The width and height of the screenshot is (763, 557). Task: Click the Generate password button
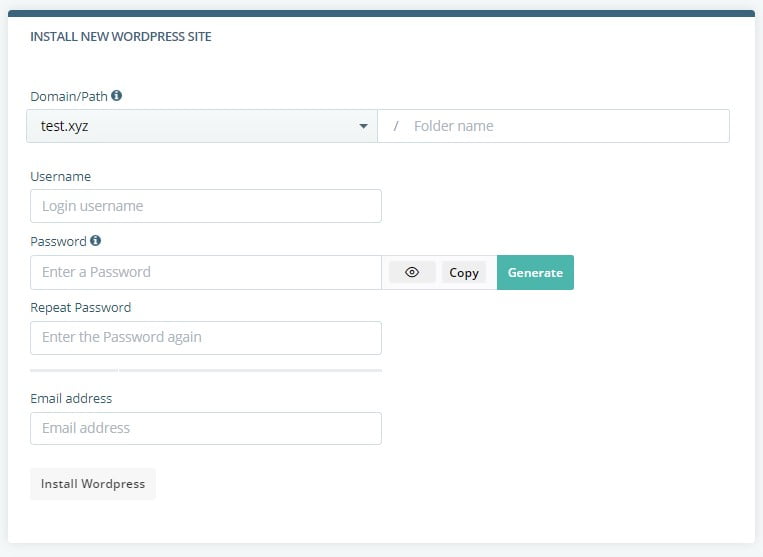click(535, 272)
